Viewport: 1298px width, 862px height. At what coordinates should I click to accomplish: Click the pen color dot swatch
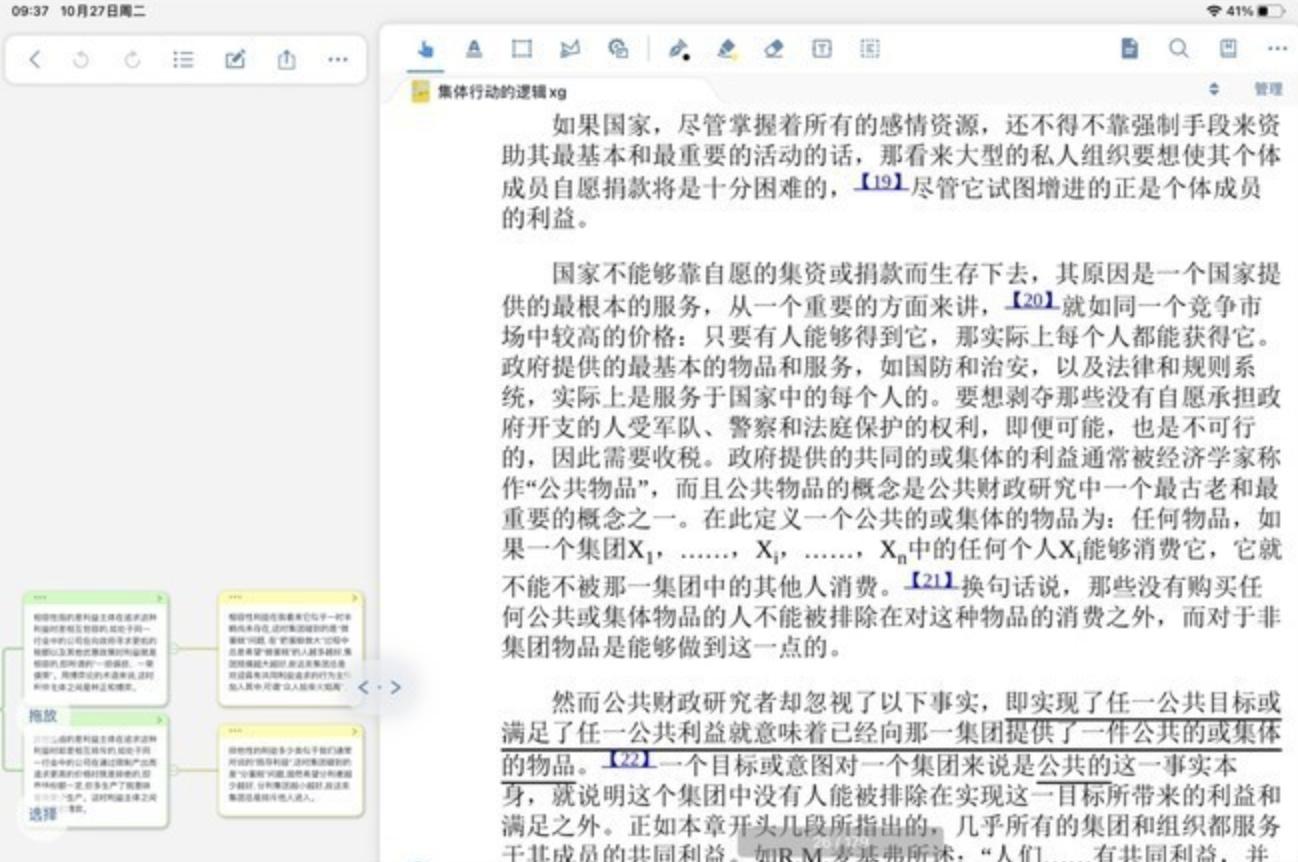[x=686, y=57]
